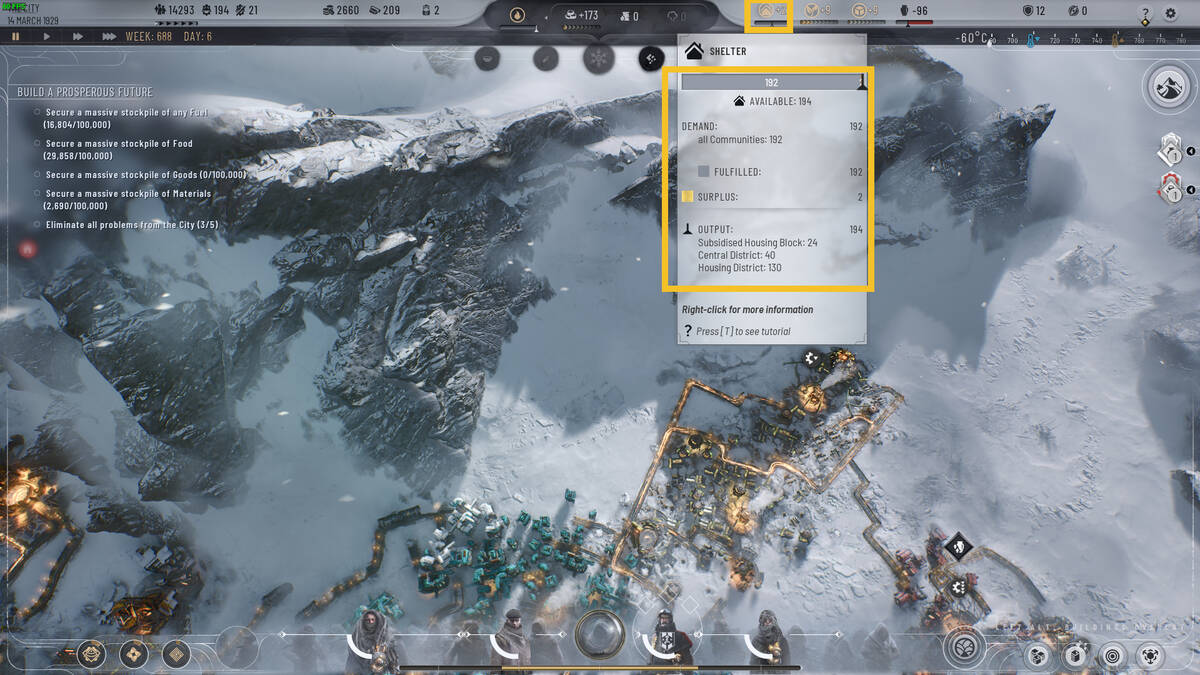Set game speed to fastest triple arrow

pos(109,36)
